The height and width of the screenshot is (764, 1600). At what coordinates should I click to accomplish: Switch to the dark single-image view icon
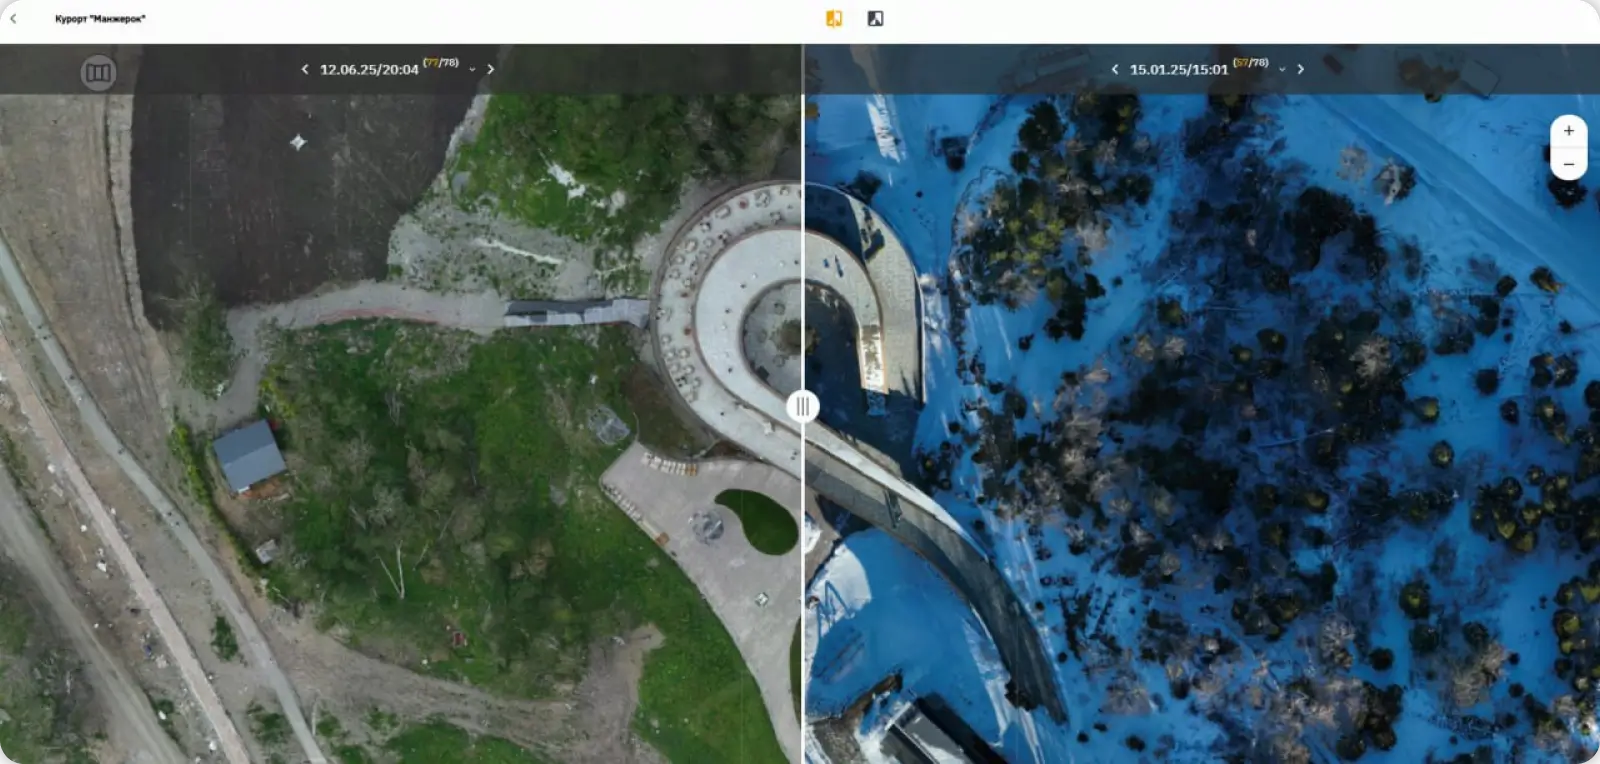(x=875, y=19)
